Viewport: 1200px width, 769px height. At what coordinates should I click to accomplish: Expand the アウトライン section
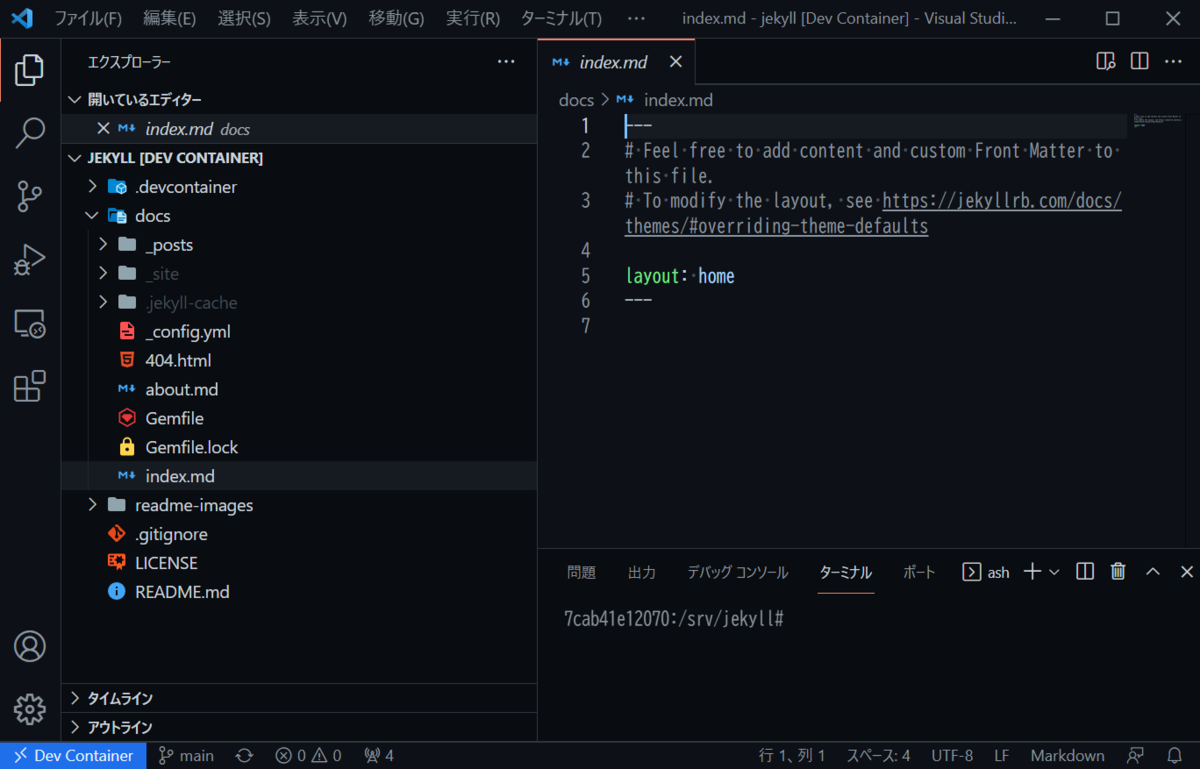(x=299, y=727)
